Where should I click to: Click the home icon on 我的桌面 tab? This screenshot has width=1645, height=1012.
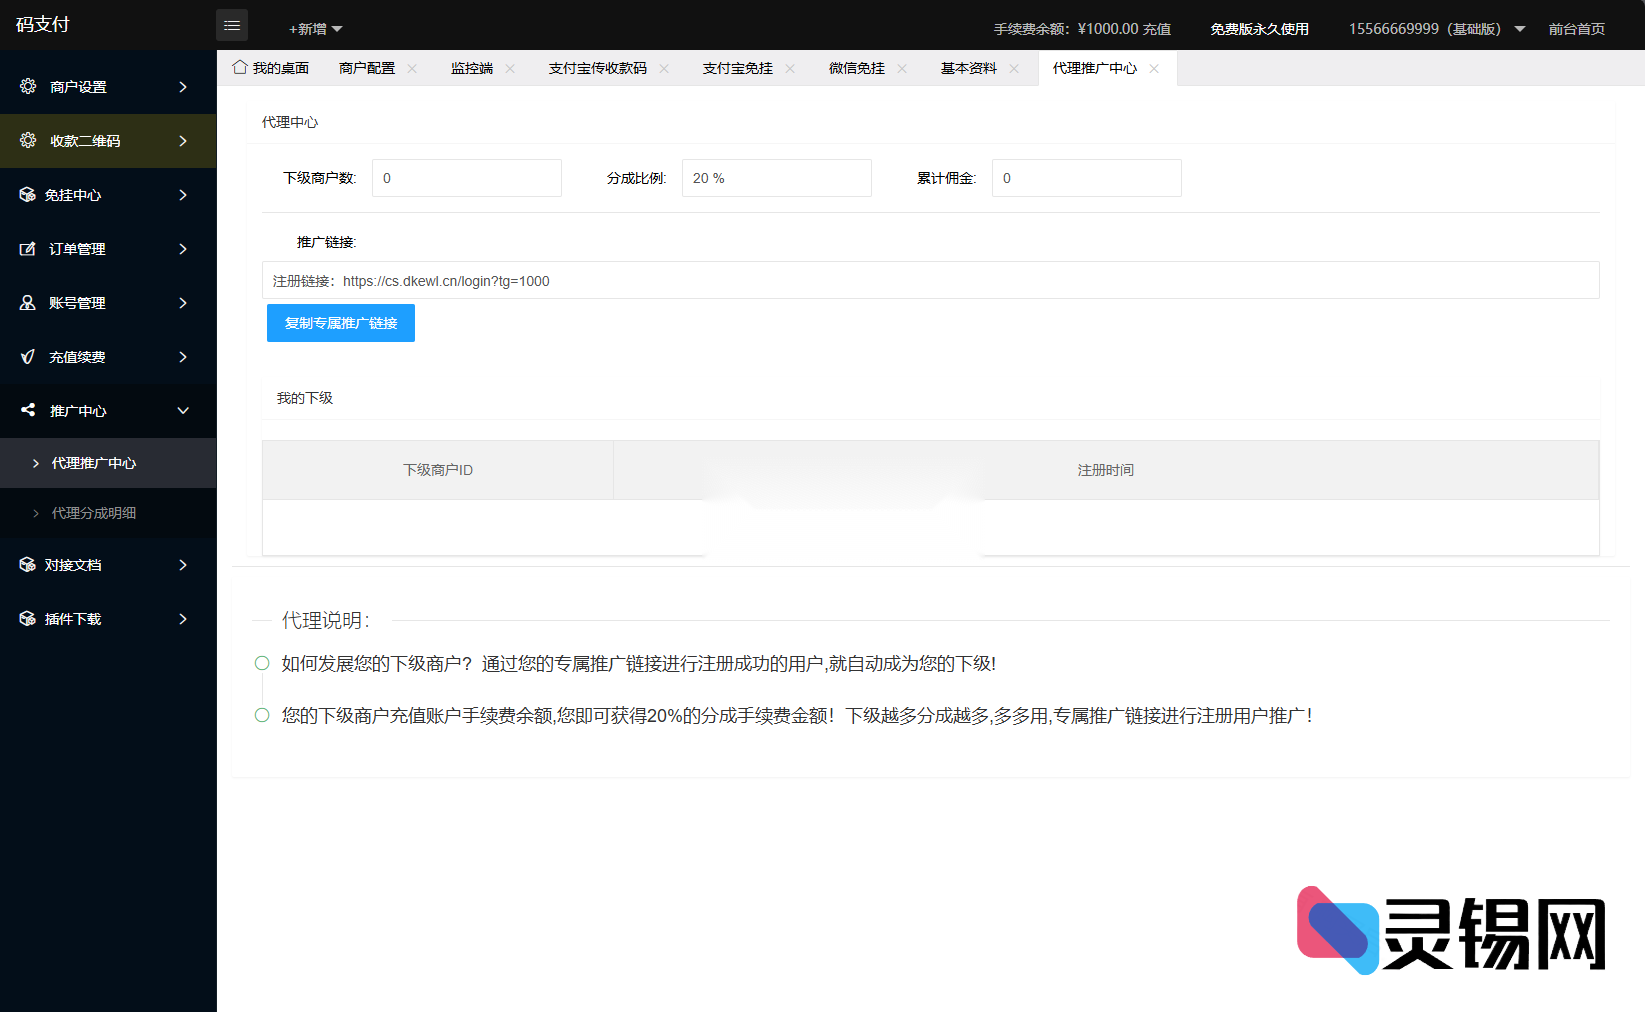coord(239,66)
